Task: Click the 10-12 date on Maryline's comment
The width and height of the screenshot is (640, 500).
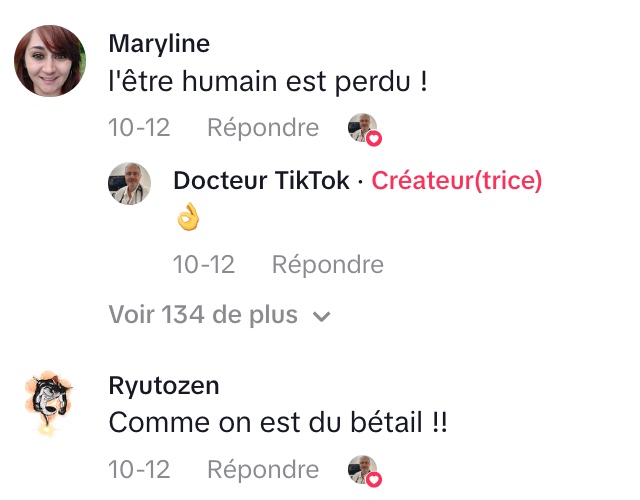Action: coord(139,128)
